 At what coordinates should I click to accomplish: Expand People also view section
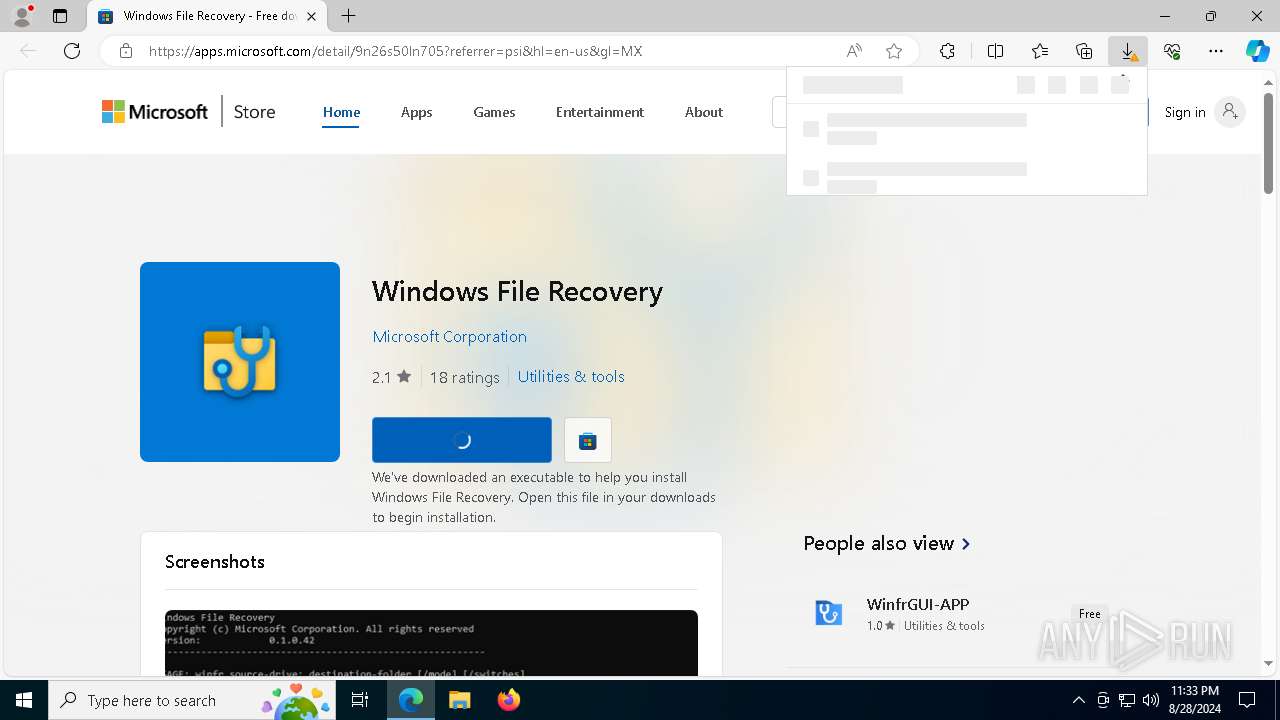887,543
